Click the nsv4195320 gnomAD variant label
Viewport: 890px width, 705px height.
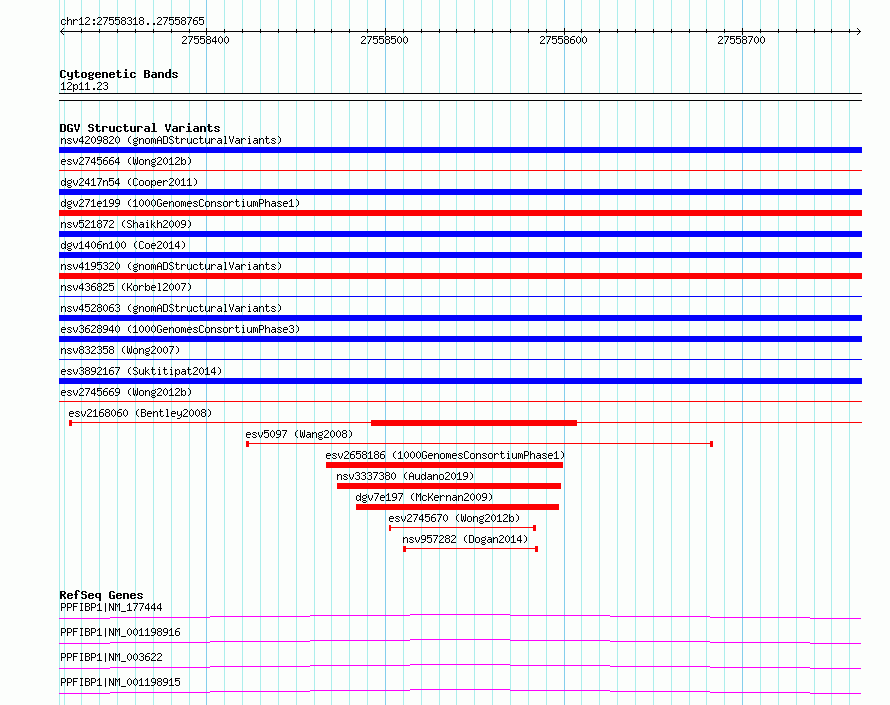(171, 266)
